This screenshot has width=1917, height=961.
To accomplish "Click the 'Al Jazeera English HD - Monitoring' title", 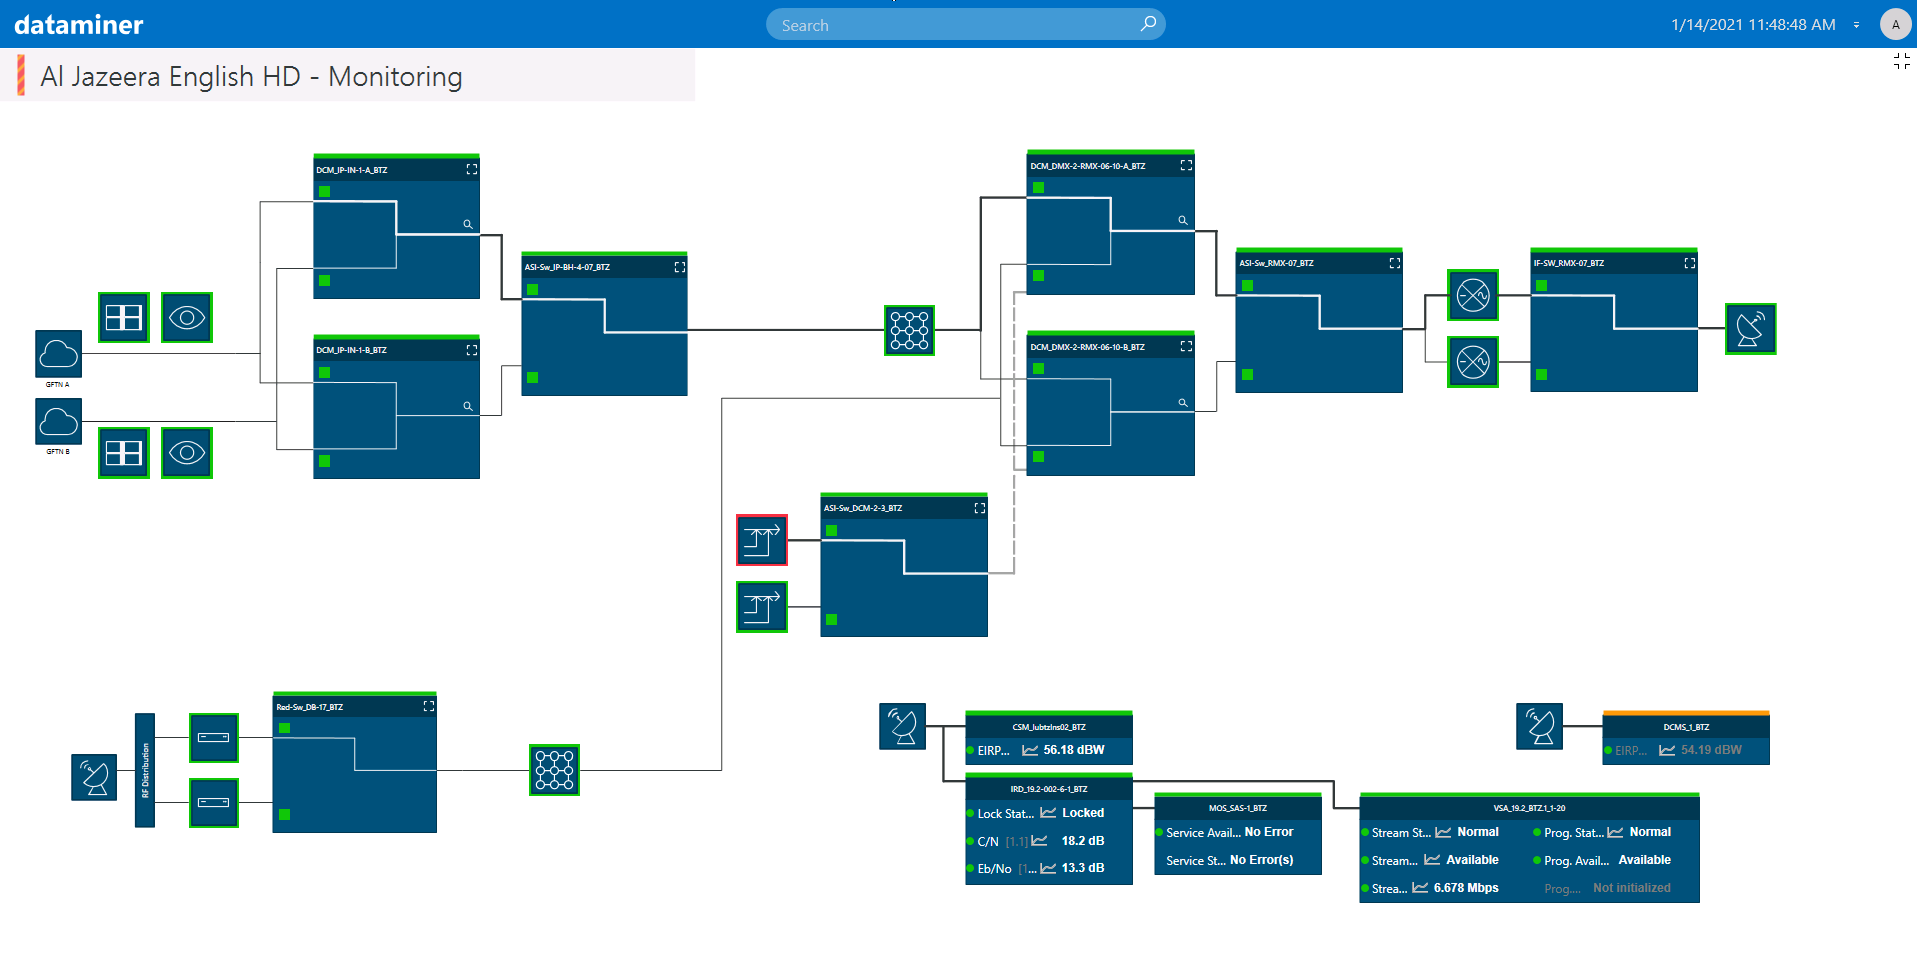I will (251, 77).
